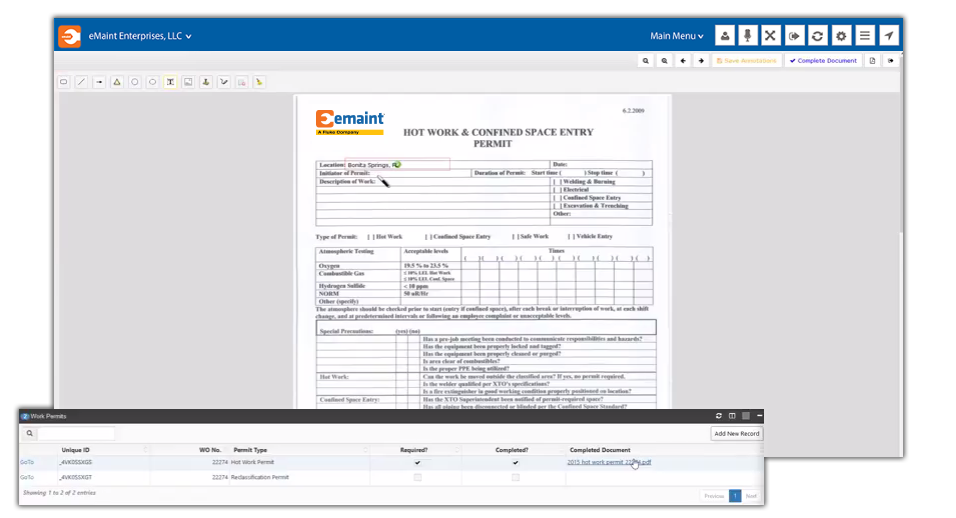Sort by the Permit Type column header
Viewport: 956px width, 518px height.
click(x=251, y=450)
